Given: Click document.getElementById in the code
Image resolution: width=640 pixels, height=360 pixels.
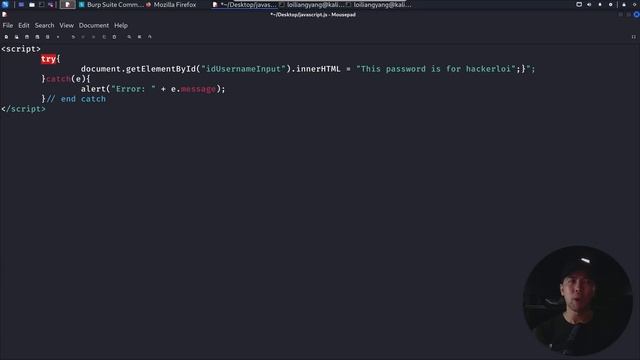Looking at the screenshot, I should (138, 69).
